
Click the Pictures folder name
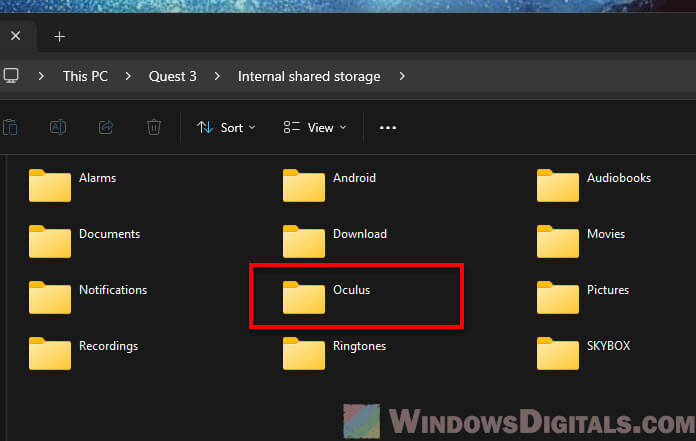click(608, 290)
